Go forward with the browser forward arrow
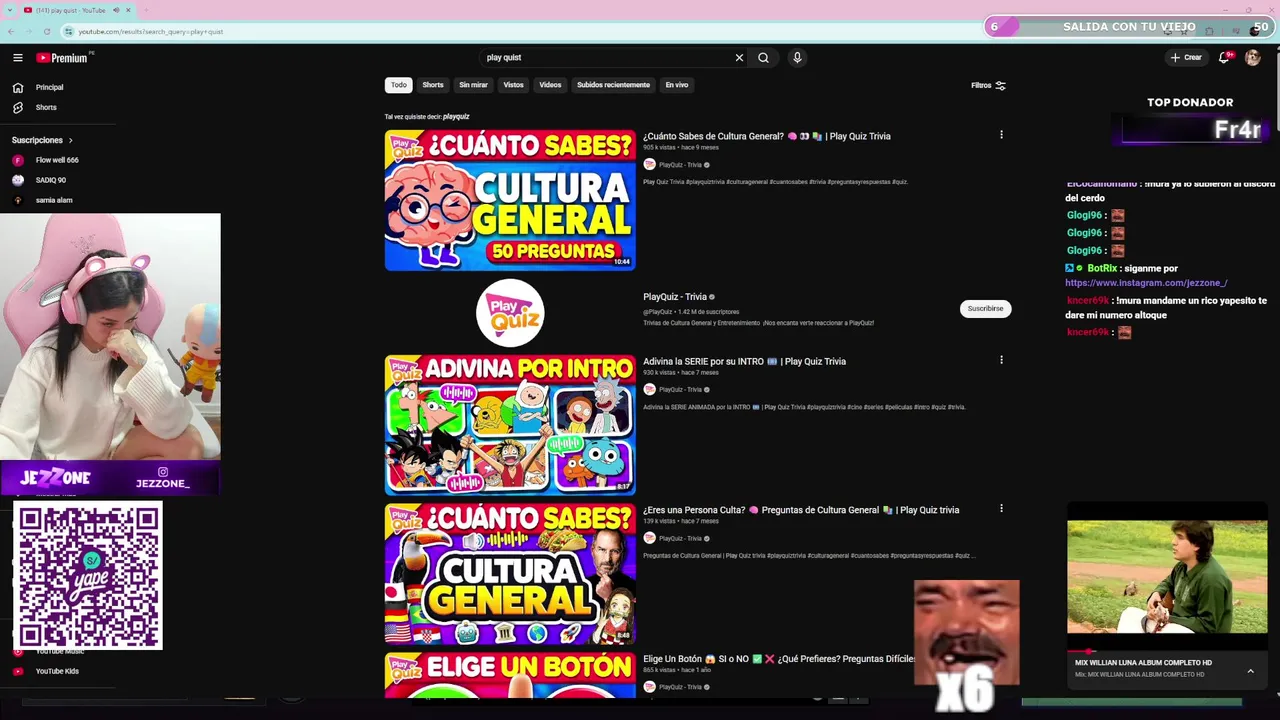Image resolution: width=1280 pixels, height=720 pixels. pyautogui.click(x=28, y=32)
